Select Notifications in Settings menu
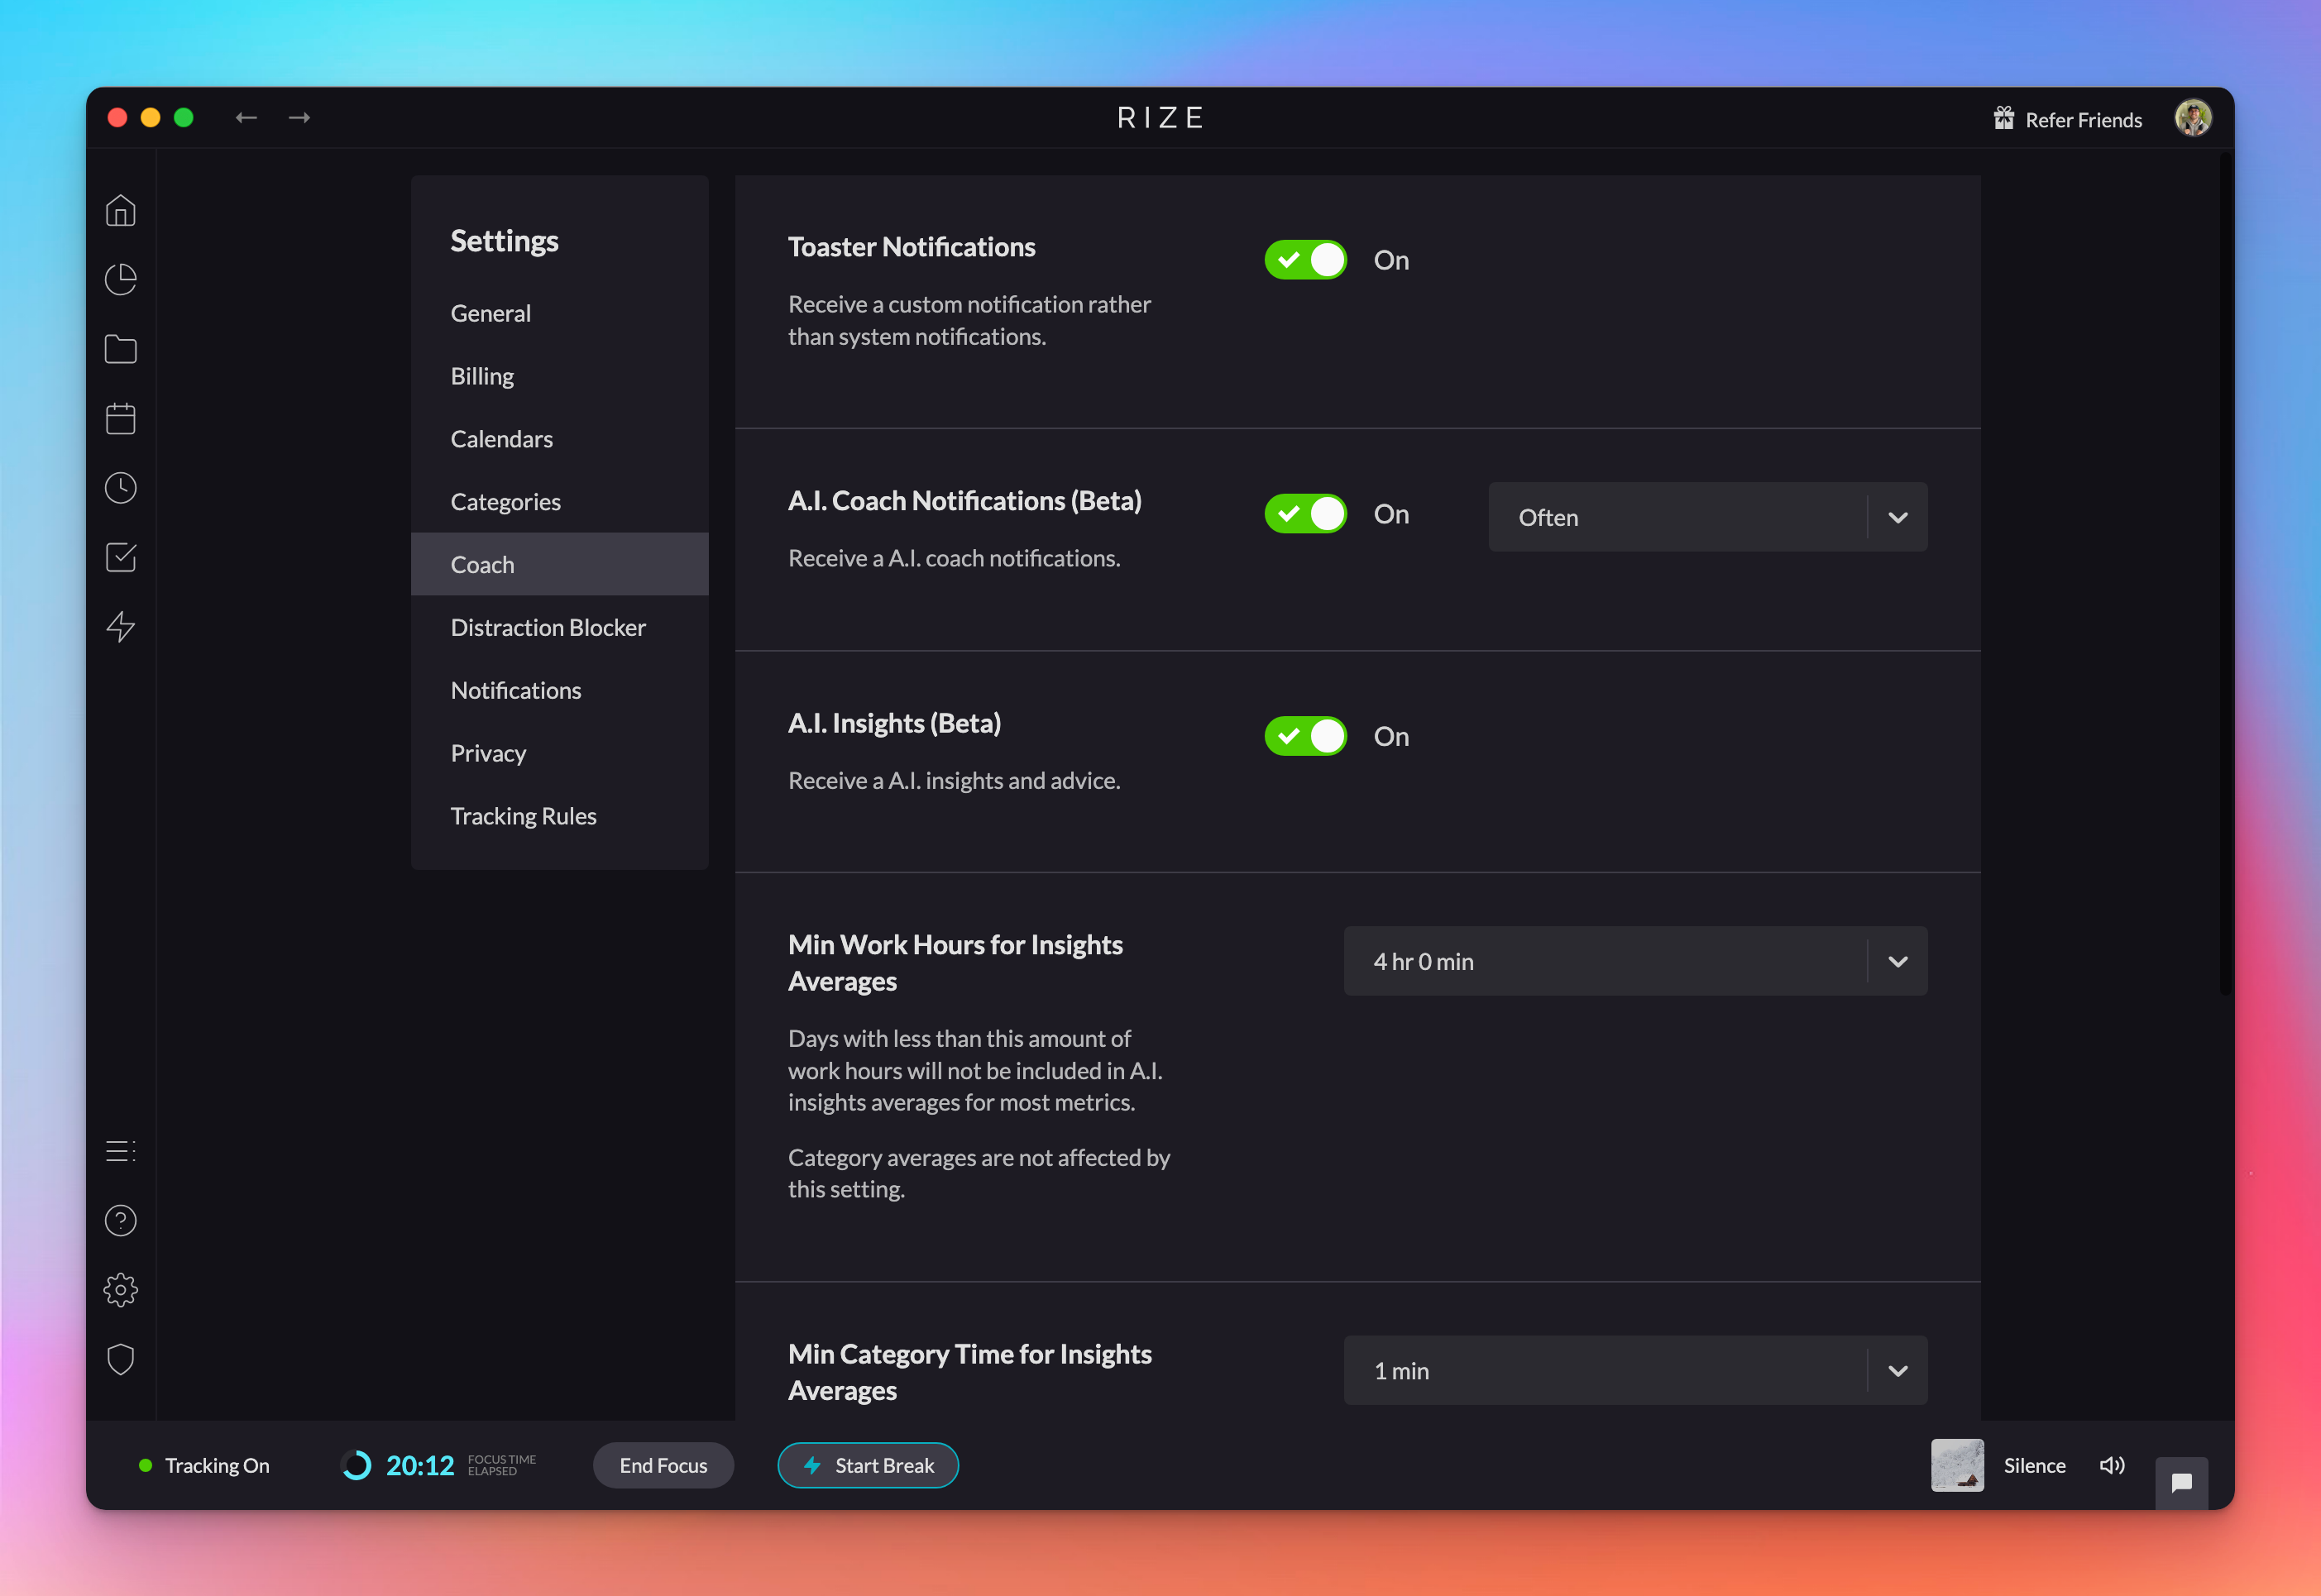 559,691
